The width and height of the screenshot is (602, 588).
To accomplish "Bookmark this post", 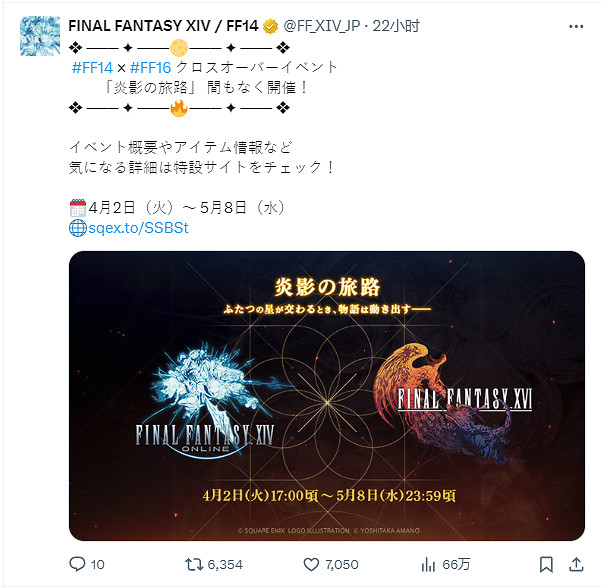I will (x=546, y=564).
